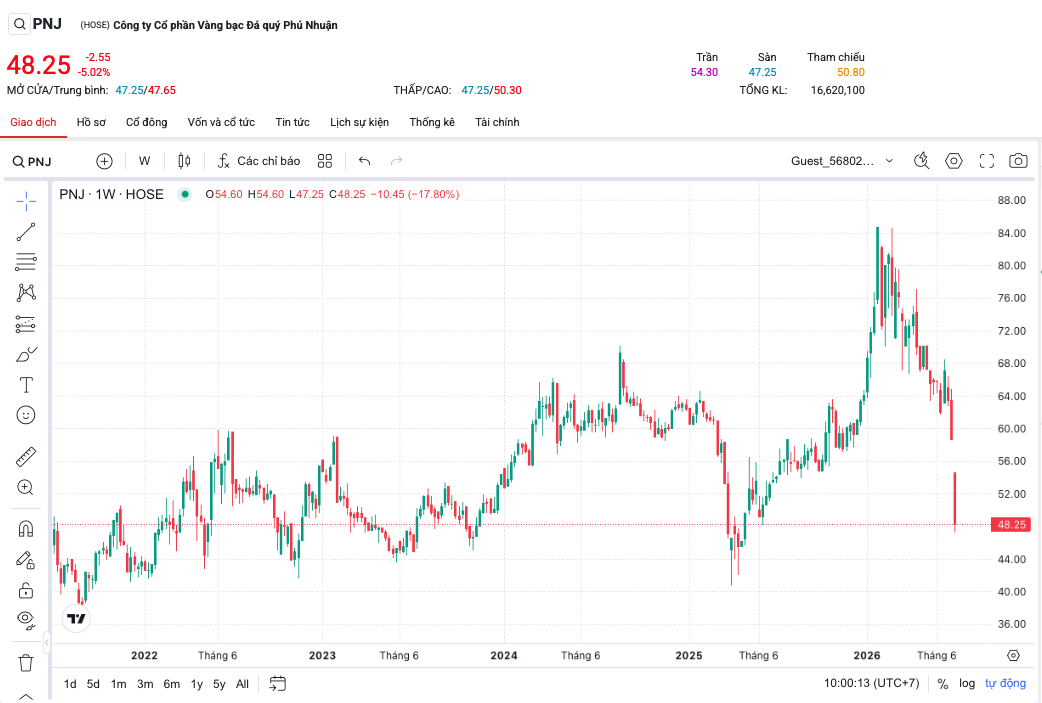Screen dimensions: 1042x703
Task: Open timezone 10:00:13 (UTC+7) menu
Action: (x=871, y=683)
